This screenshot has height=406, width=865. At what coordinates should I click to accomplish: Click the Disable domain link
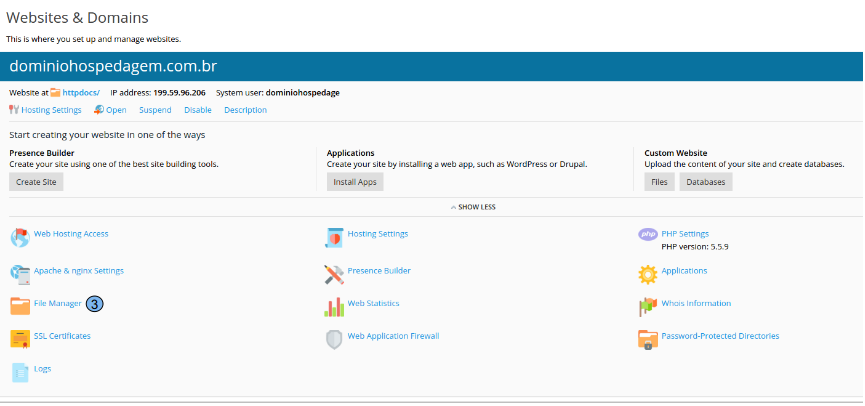click(198, 110)
